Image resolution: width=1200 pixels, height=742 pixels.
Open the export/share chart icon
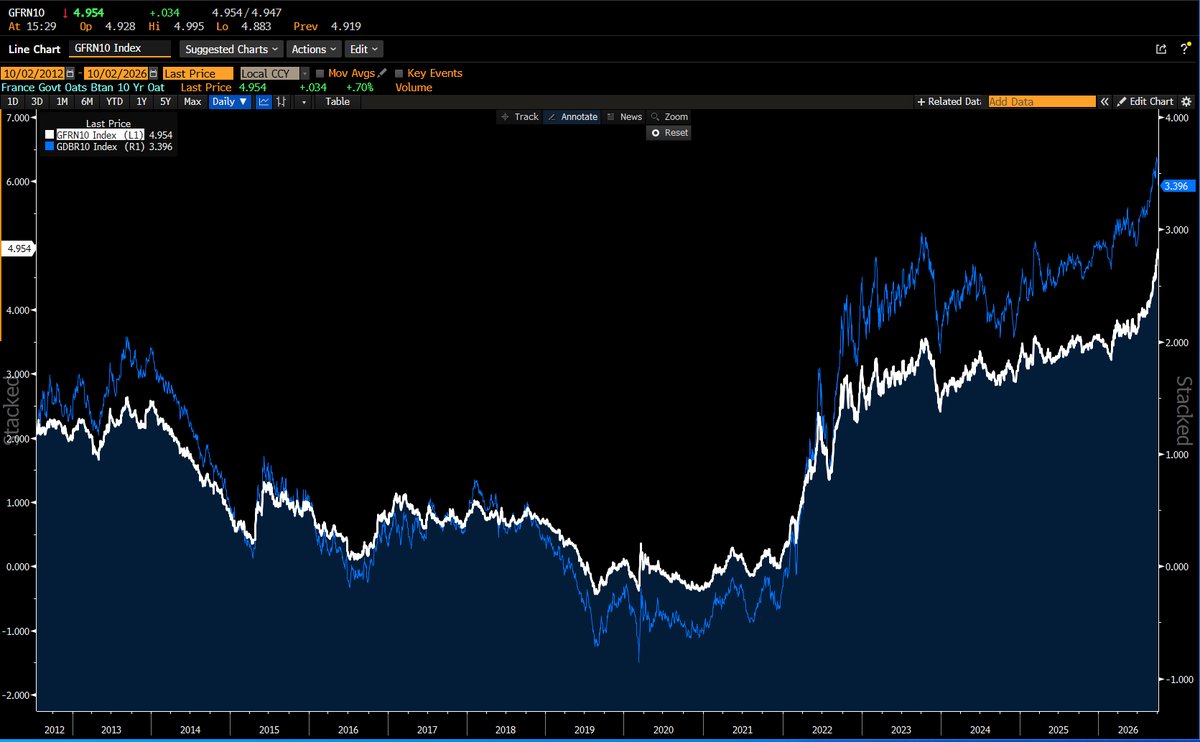click(x=1161, y=48)
